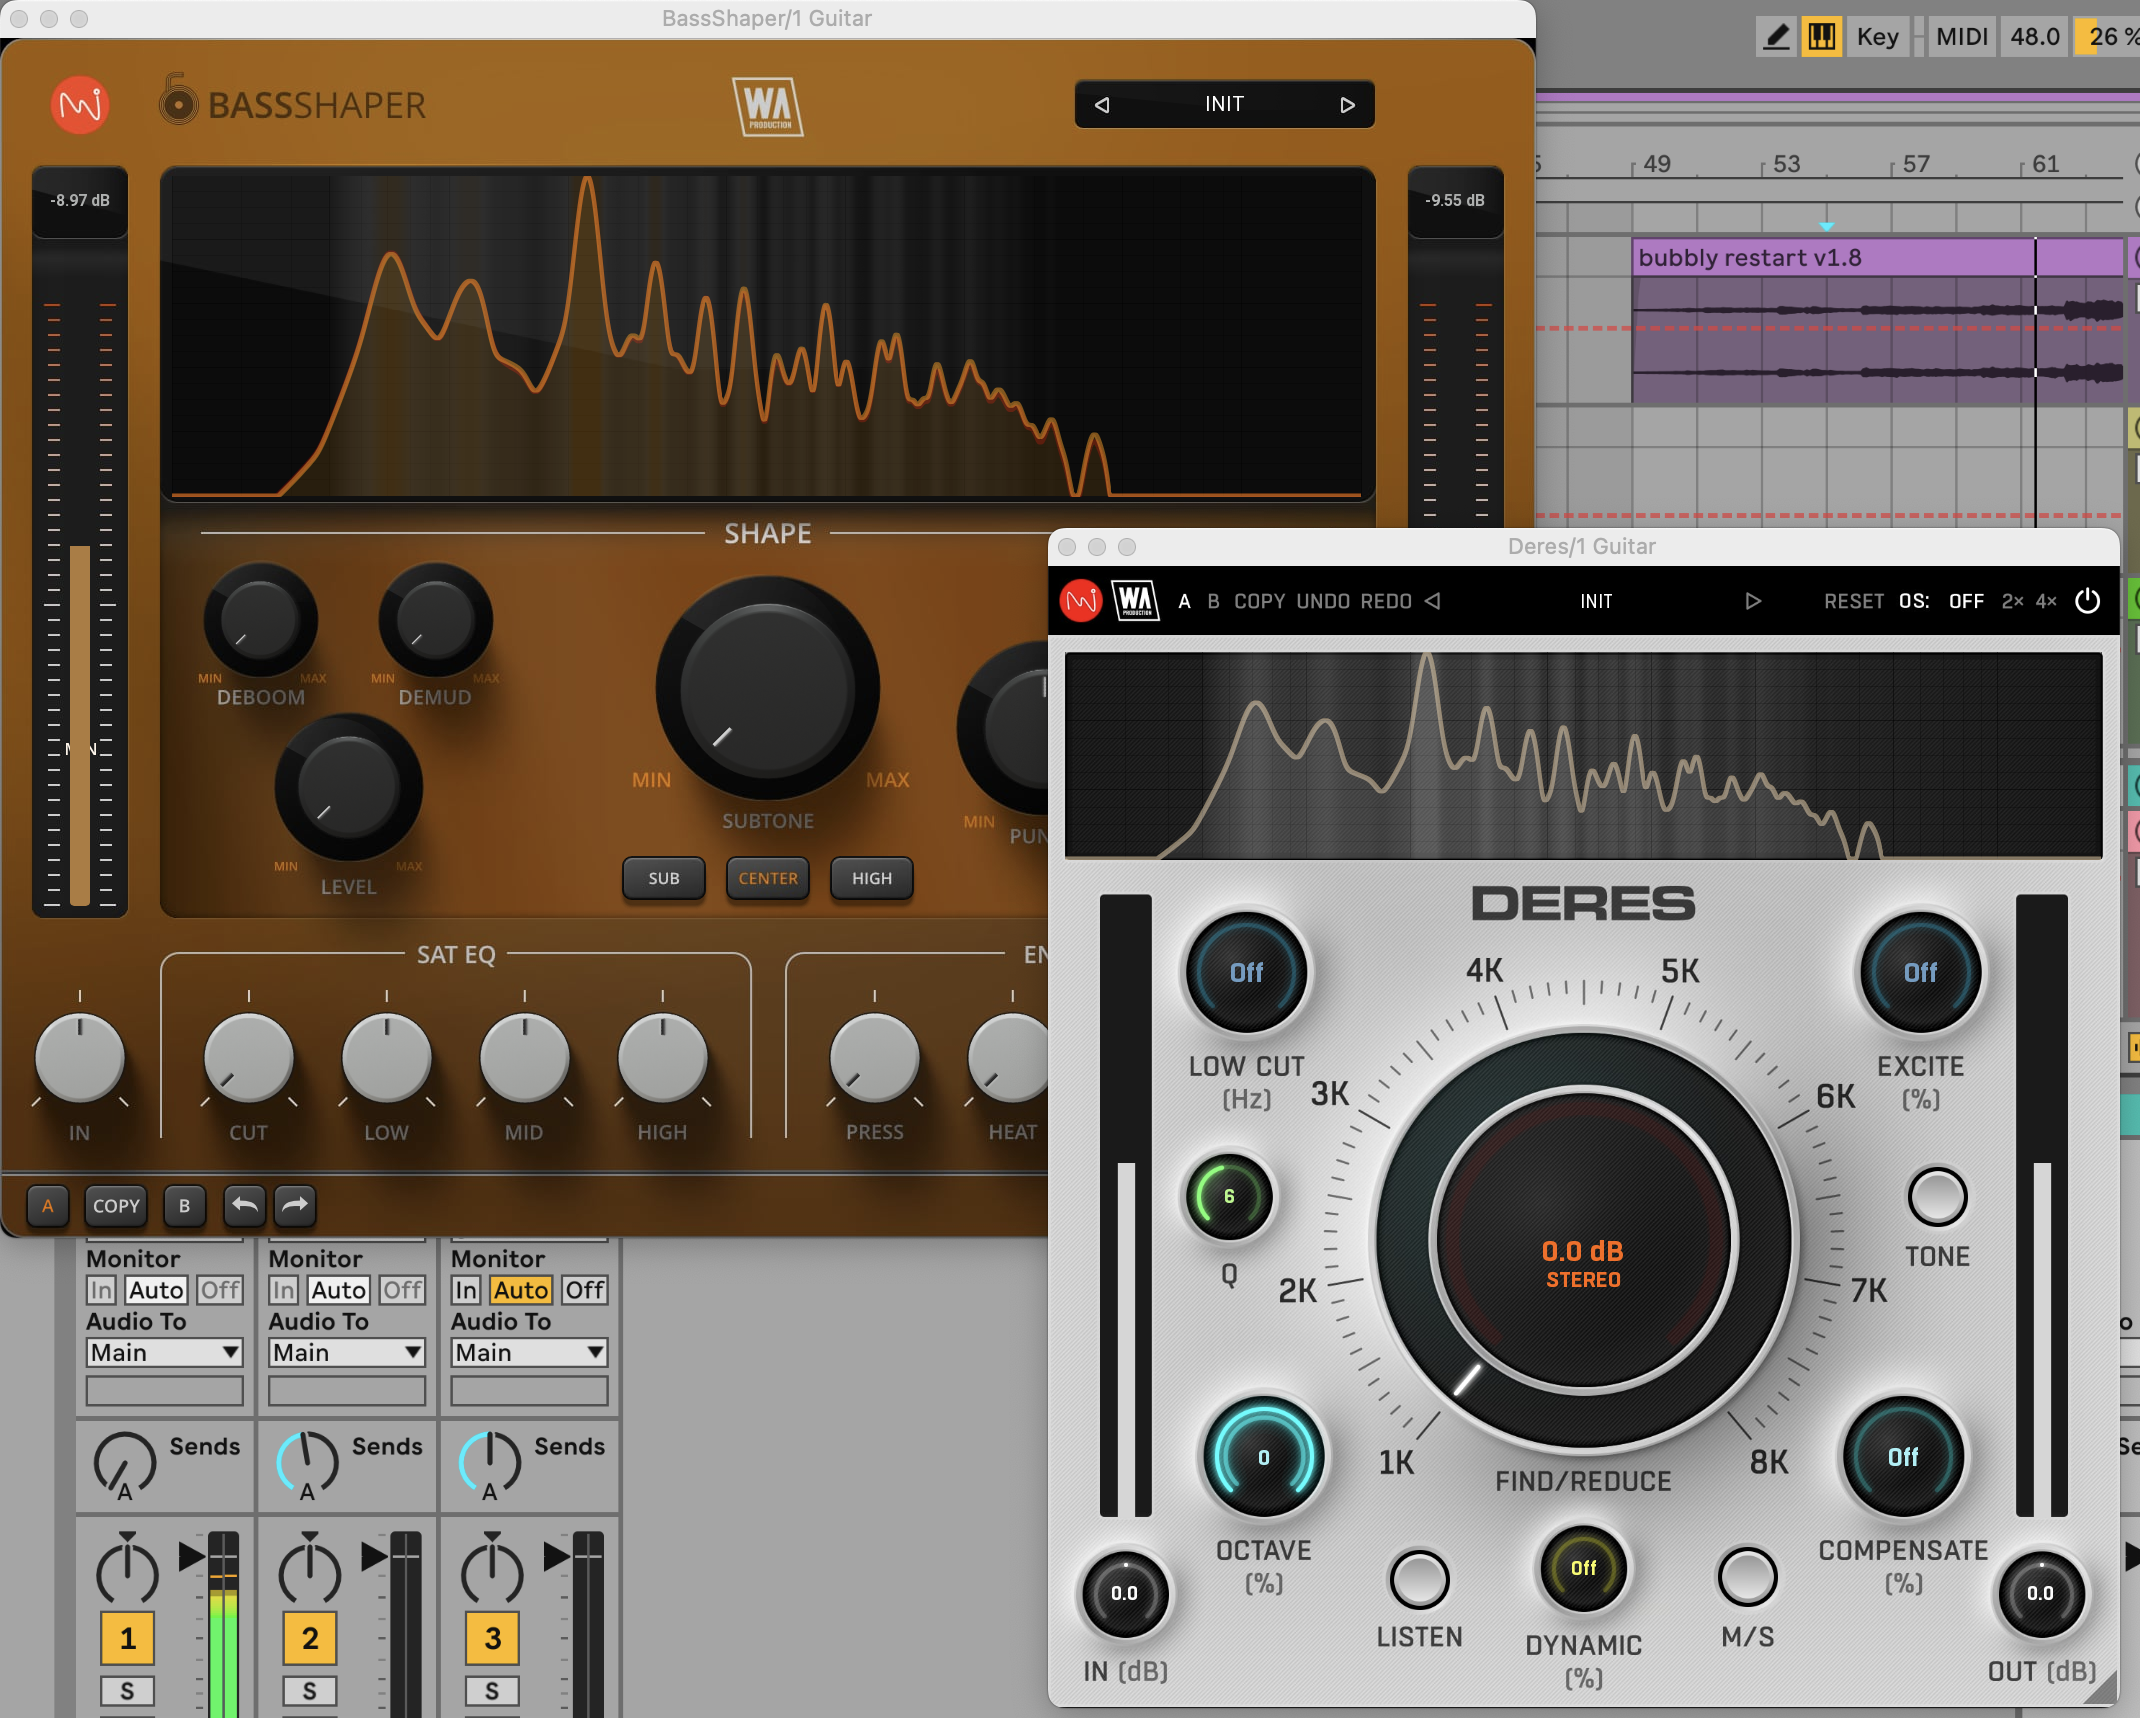Viewport: 2140px width, 1718px height.
Task: Click COPY in Deres header
Action: coord(1259,601)
